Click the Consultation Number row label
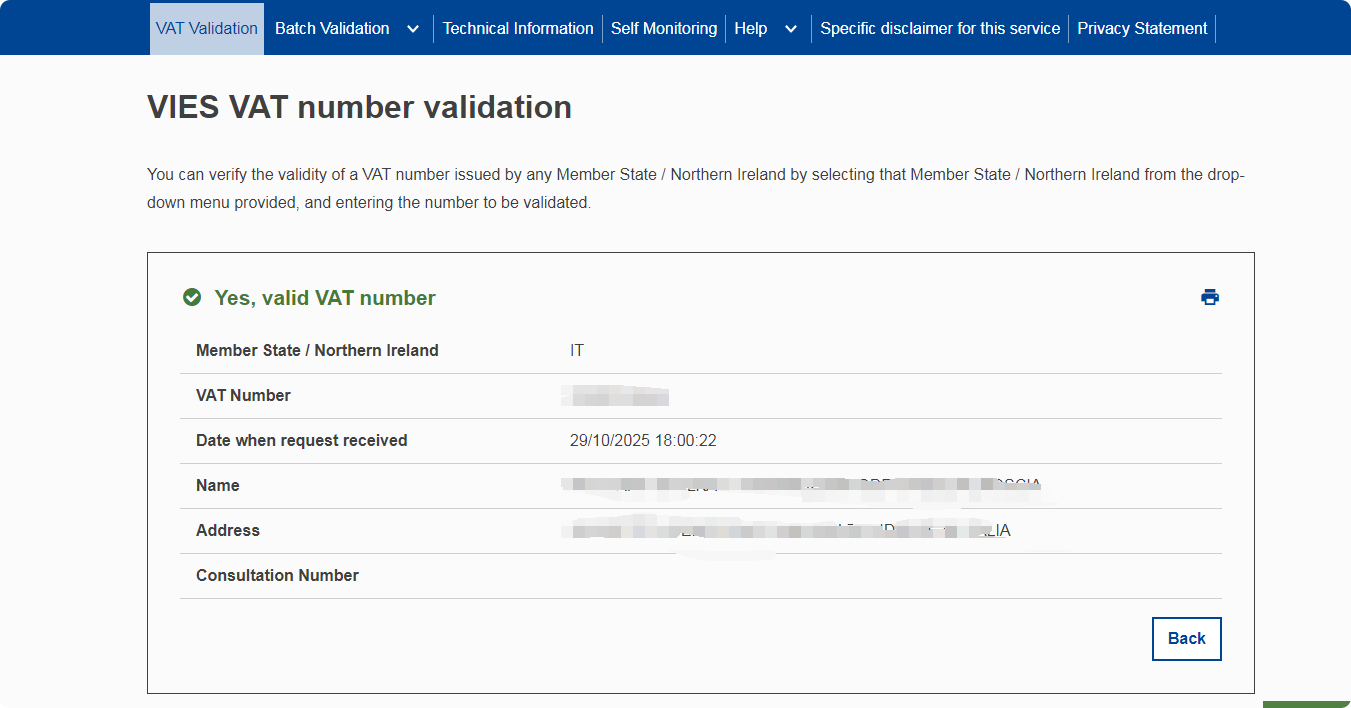Viewport: 1351px width, 708px height. 277,576
